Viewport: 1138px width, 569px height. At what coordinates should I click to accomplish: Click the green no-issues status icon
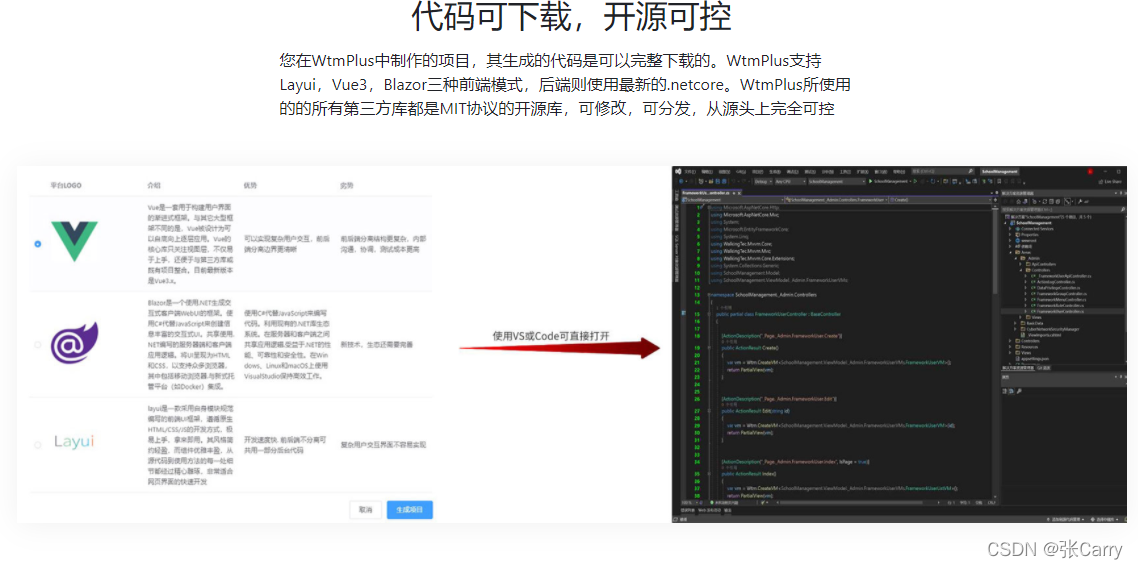tap(712, 502)
